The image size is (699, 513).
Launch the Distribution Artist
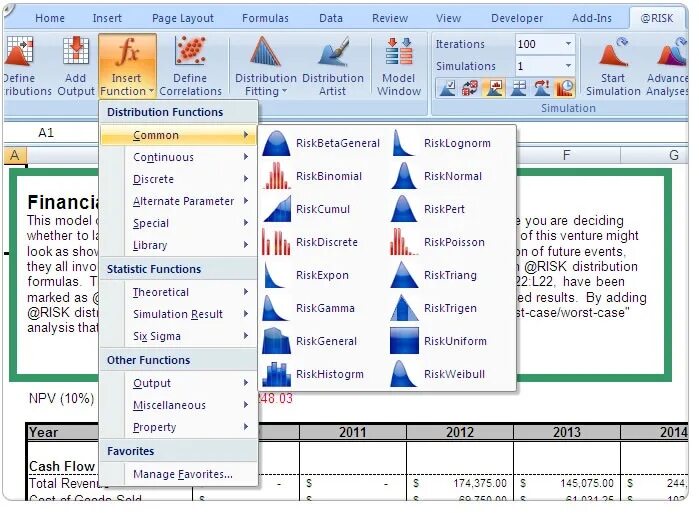(x=333, y=66)
